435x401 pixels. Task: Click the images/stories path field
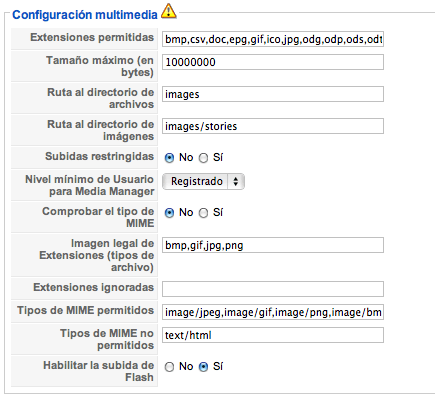tap(273, 126)
